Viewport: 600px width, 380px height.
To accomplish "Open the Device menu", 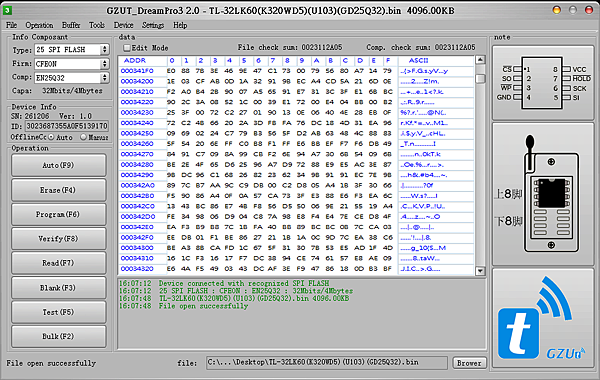I will [123, 25].
